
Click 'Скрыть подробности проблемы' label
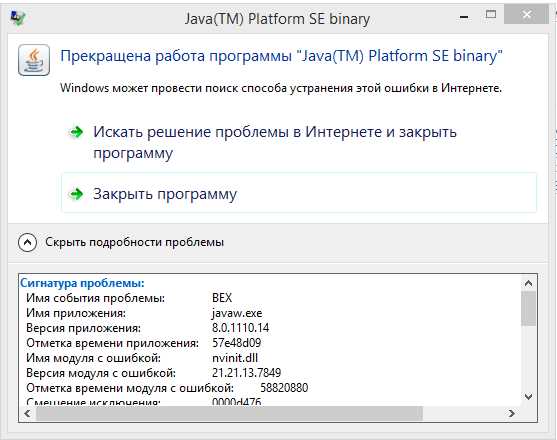point(134,242)
